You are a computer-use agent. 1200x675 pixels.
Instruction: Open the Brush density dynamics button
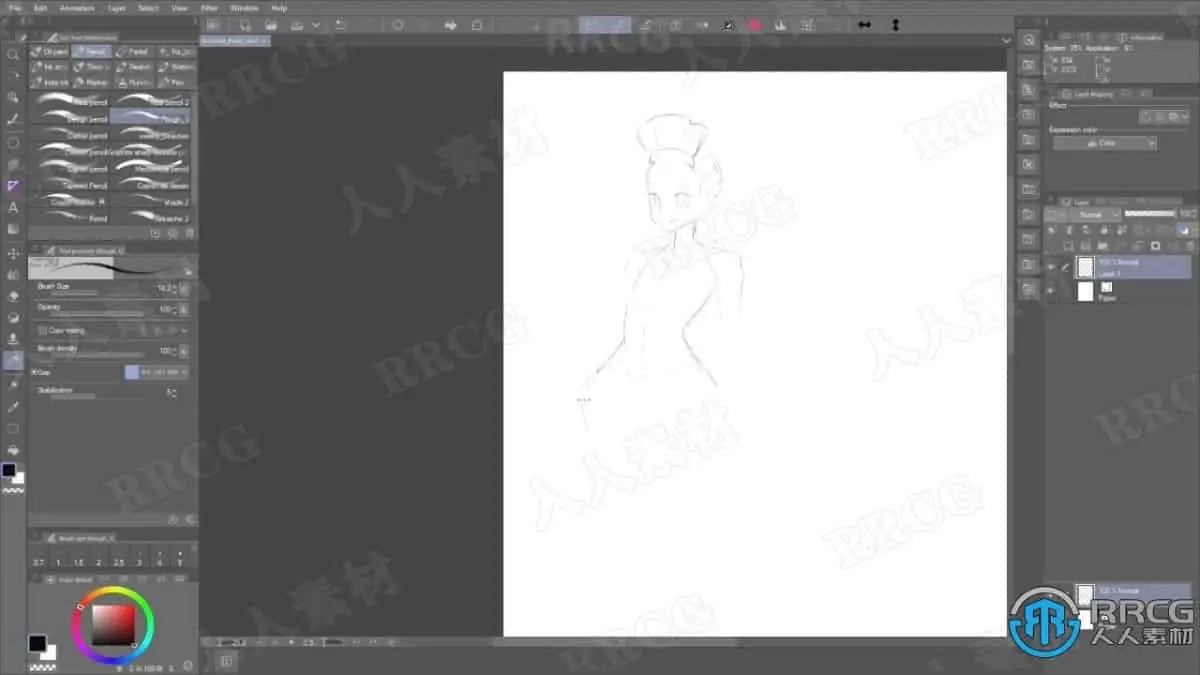184,351
